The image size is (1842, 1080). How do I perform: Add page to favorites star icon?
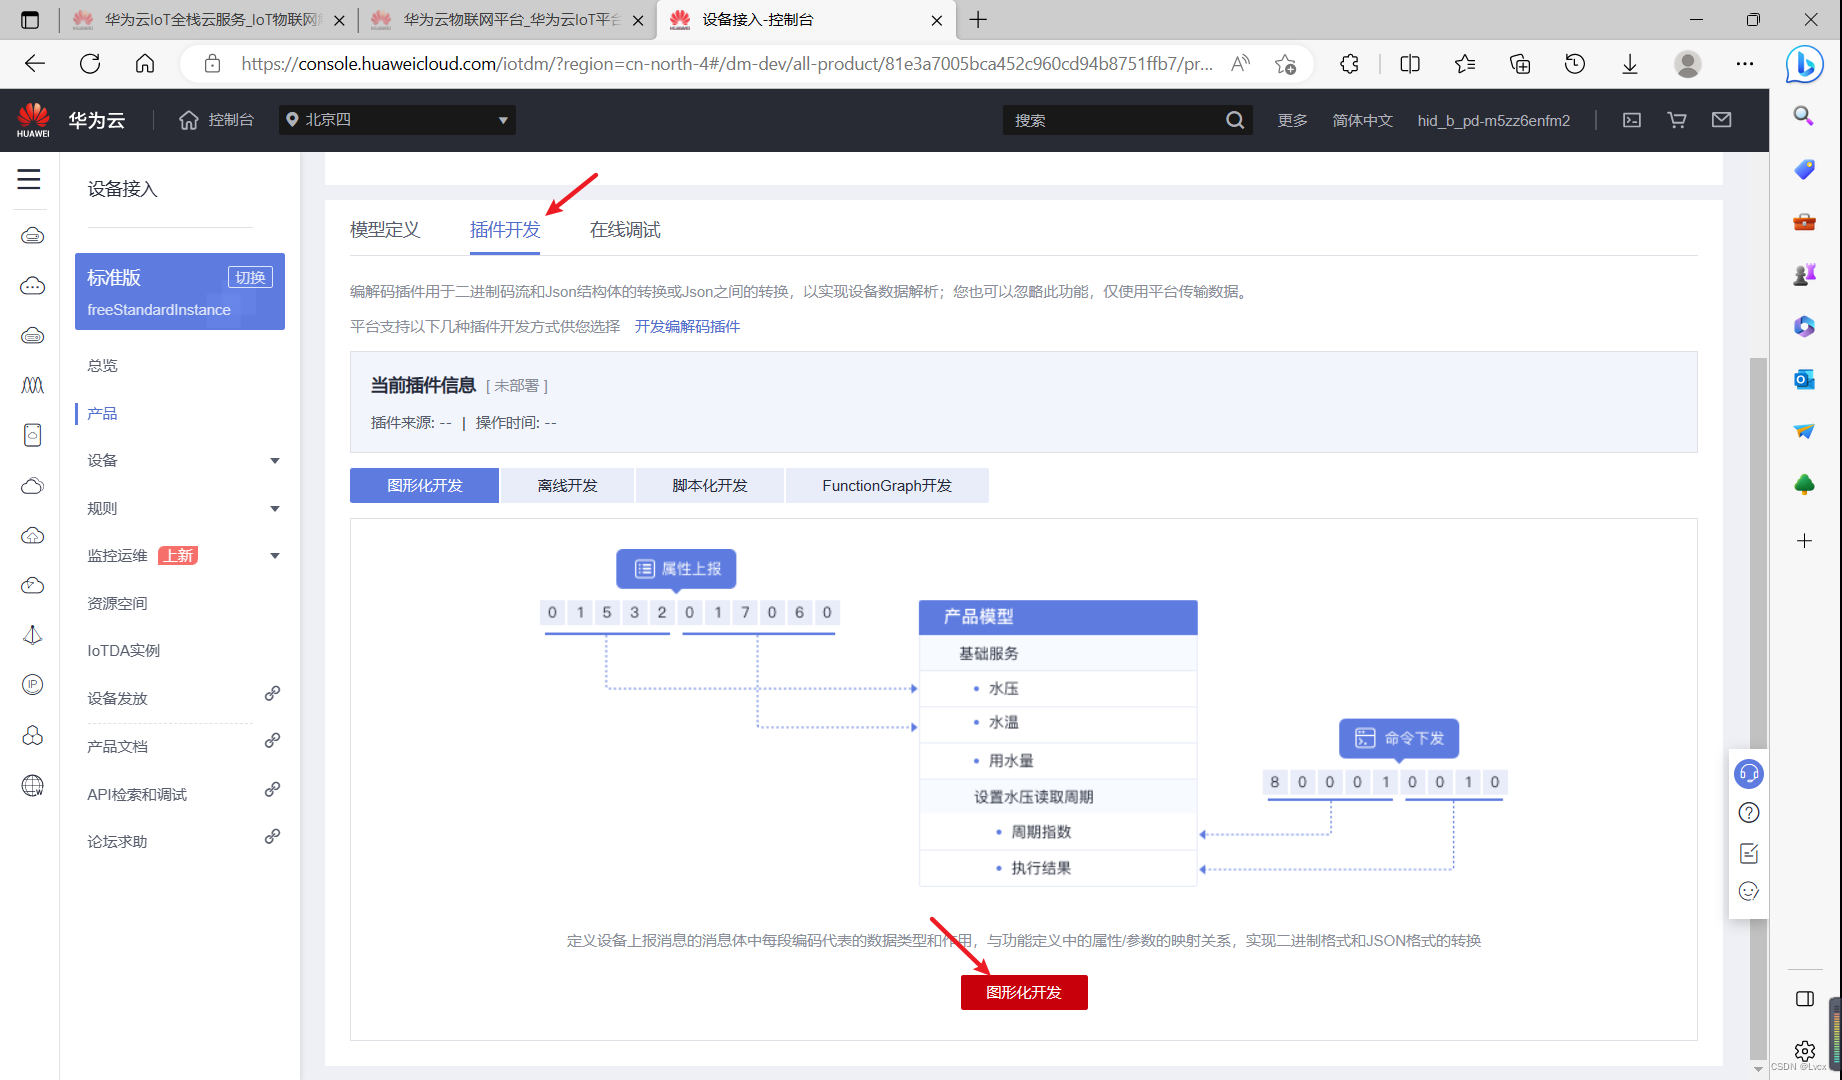(x=1285, y=64)
